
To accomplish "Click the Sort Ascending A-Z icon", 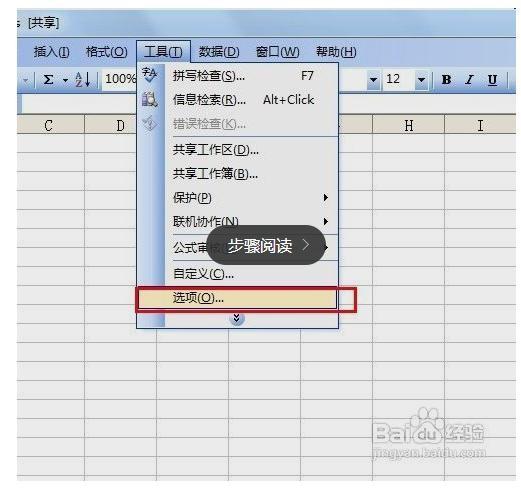I will point(82,80).
